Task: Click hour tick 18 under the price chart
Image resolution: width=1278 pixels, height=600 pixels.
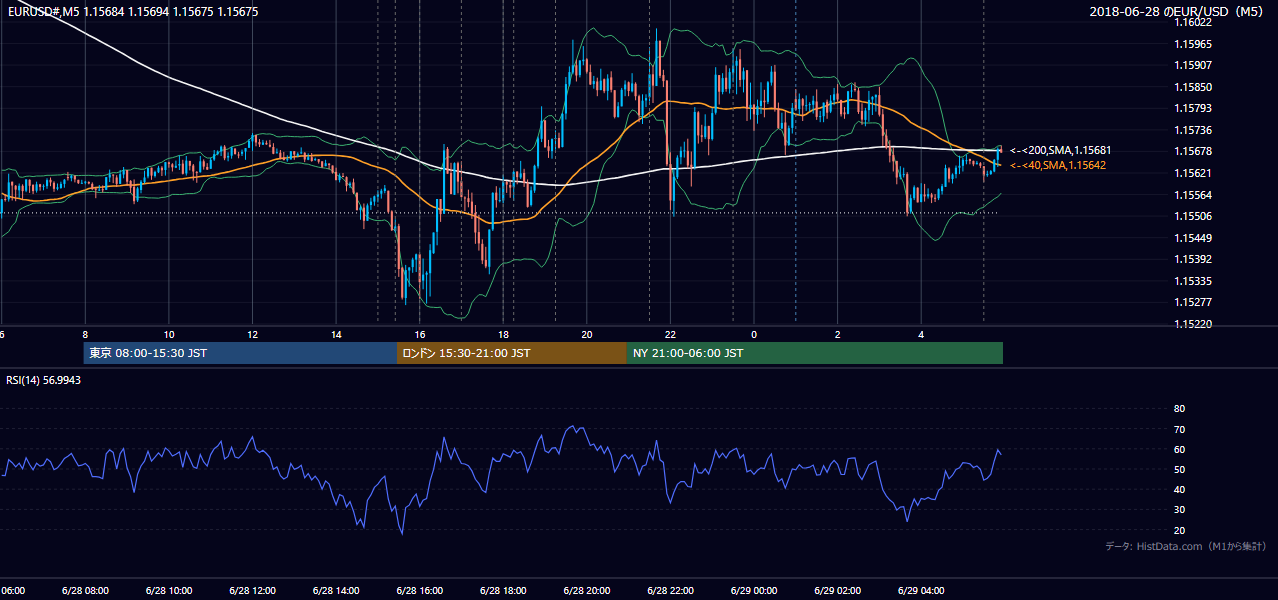Action: click(503, 334)
